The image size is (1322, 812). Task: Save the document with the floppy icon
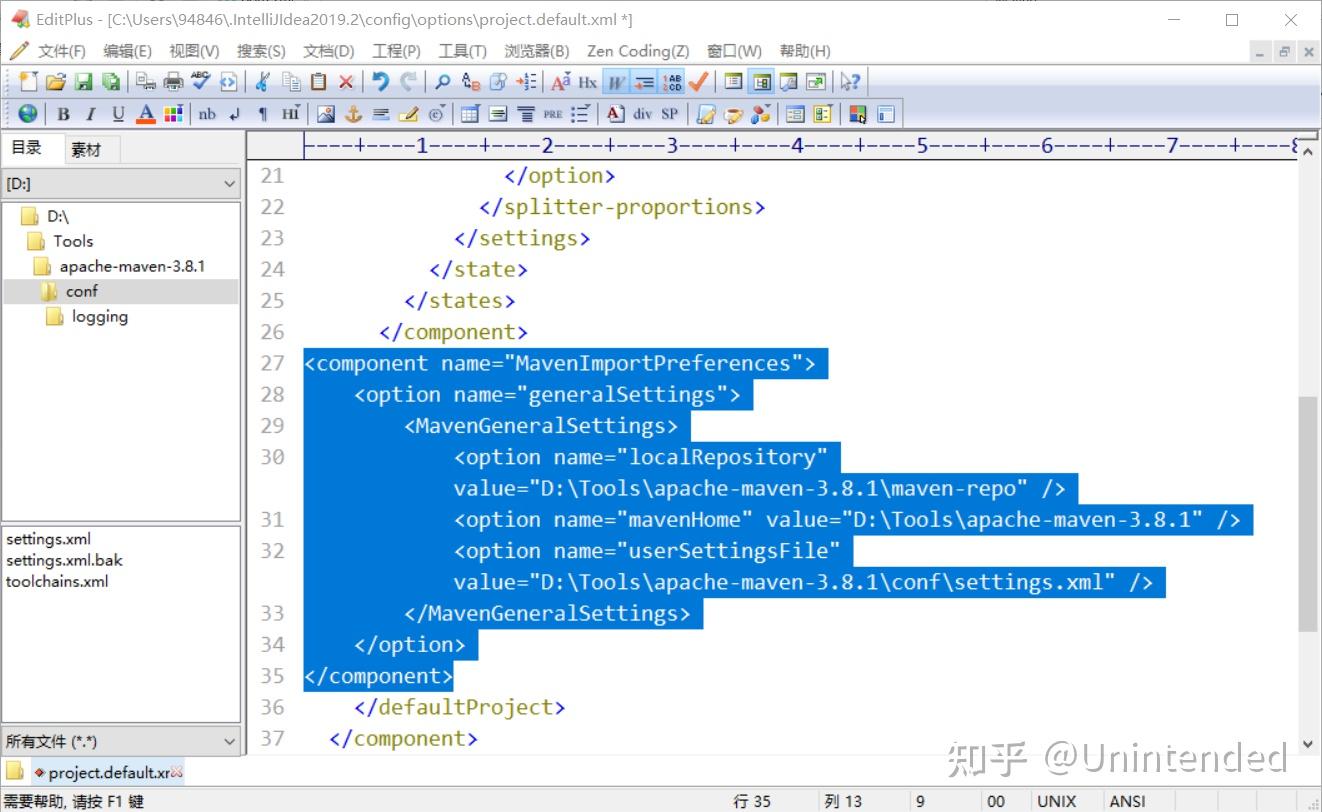coord(84,82)
